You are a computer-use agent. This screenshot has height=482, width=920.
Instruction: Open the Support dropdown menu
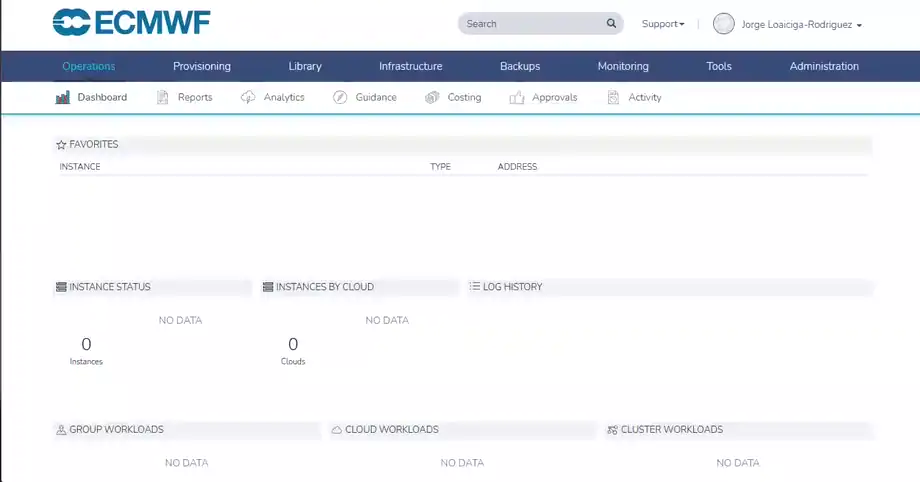point(663,24)
